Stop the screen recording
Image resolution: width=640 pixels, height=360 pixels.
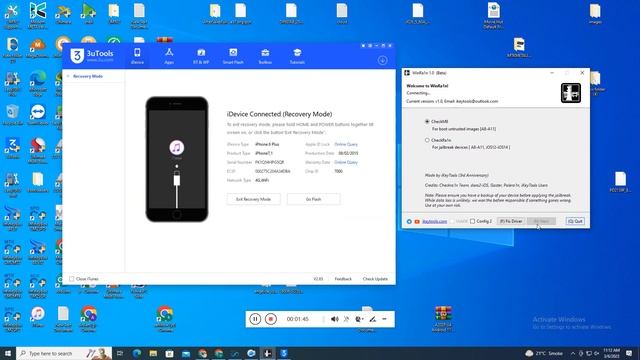click(271, 319)
